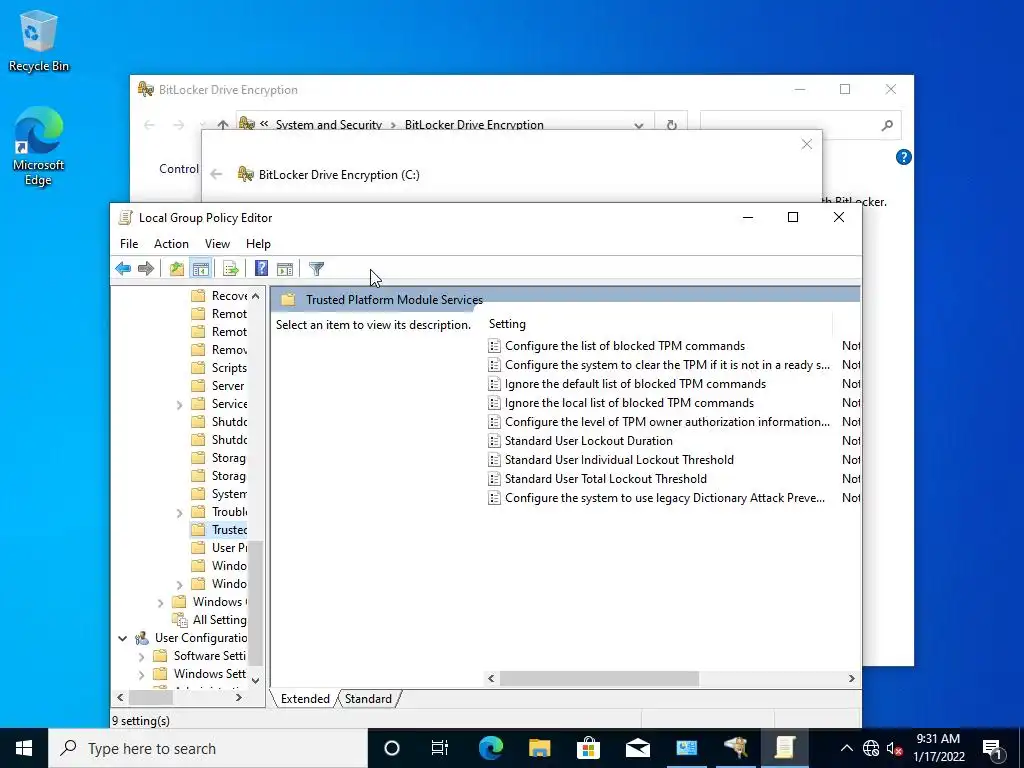Switch to BitLocker keys taskbar icon
Viewport: 1024px width, 768px height.
click(735, 748)
